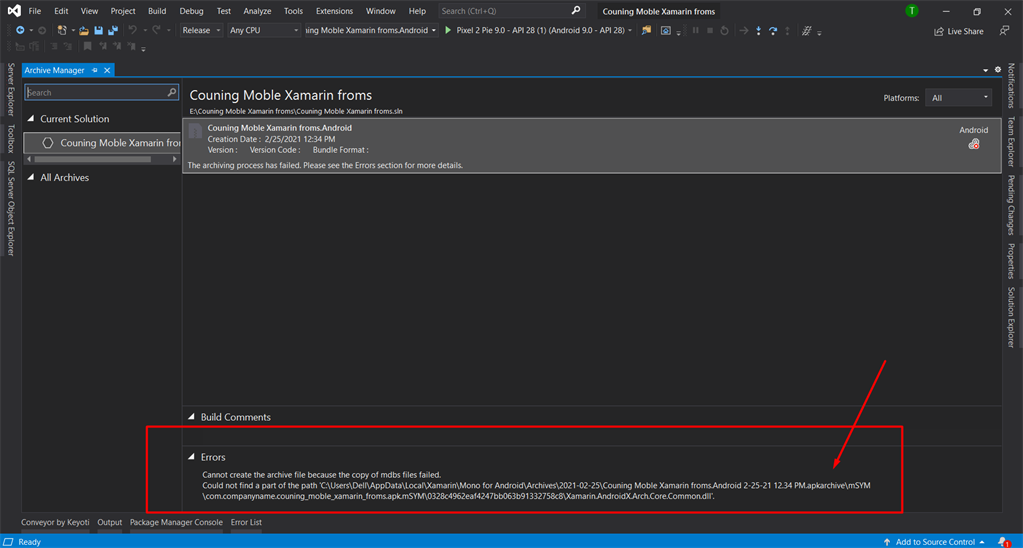Click the Find in Files icon

point(646,30)
